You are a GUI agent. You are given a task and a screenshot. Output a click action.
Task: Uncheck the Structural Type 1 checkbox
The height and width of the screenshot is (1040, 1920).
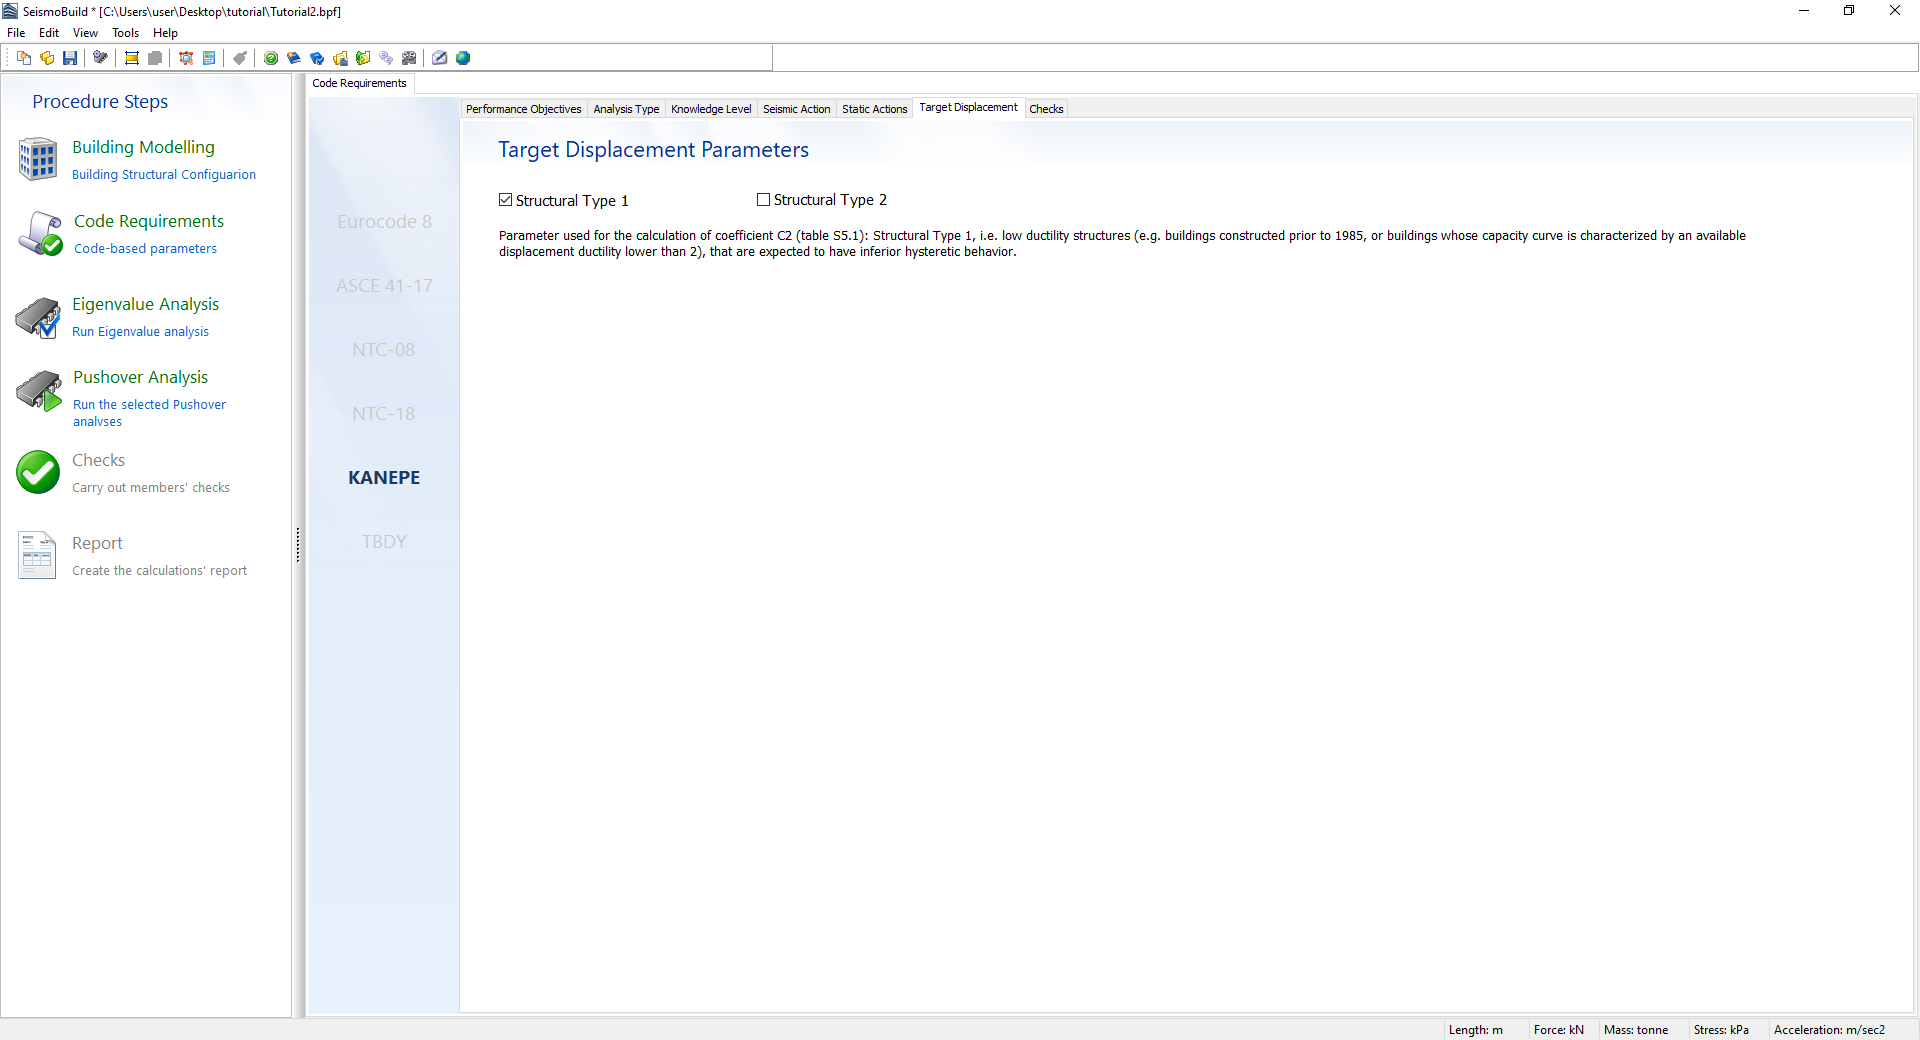coord(506,200)
